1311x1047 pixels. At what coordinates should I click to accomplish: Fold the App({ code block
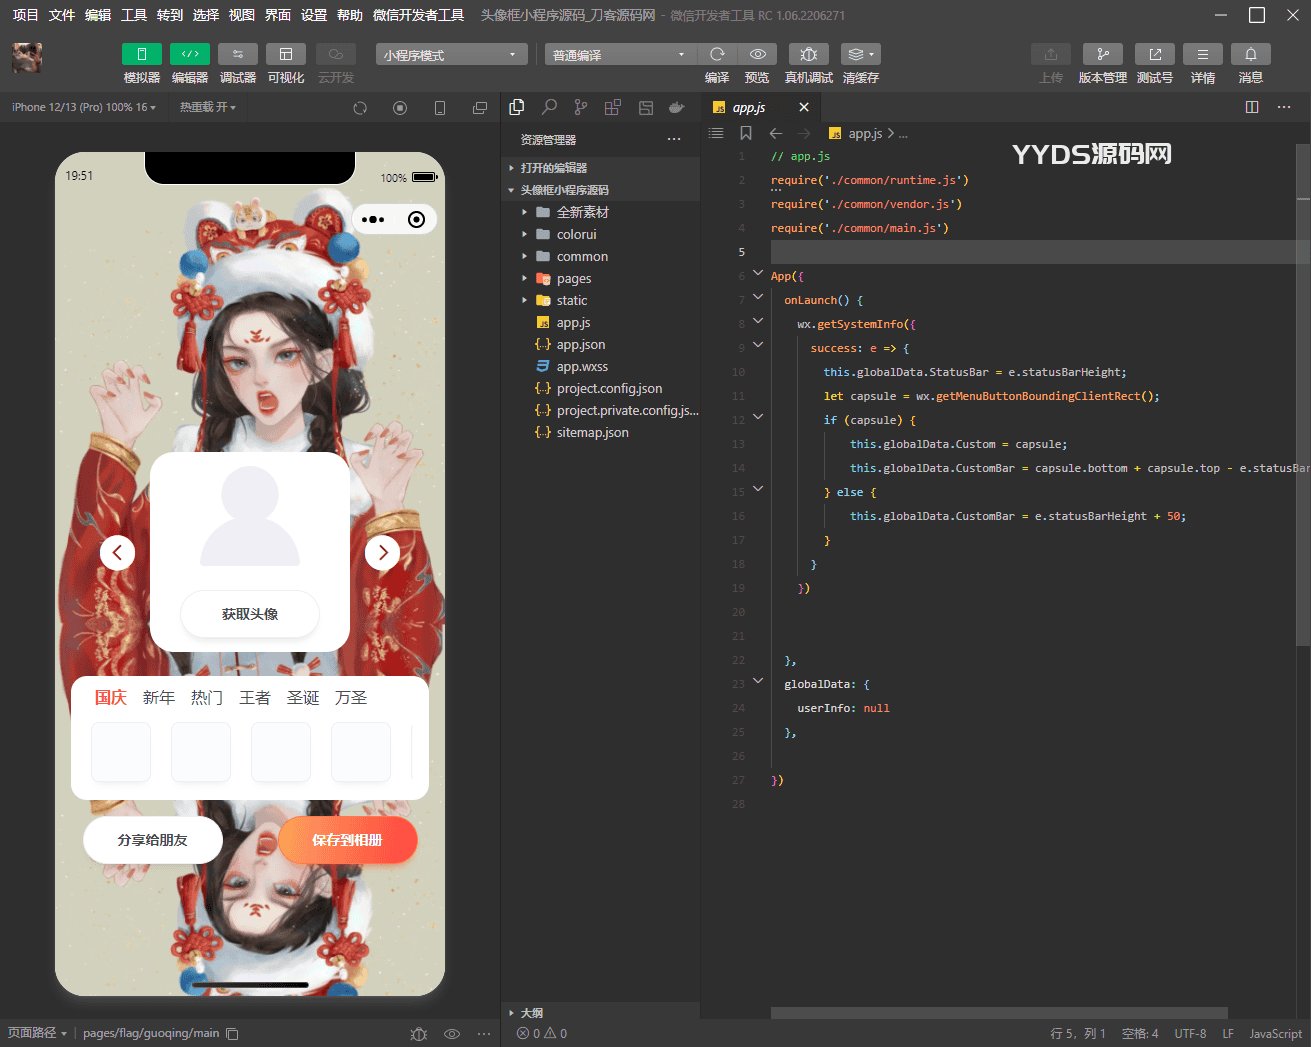click(x=758, y=273)
